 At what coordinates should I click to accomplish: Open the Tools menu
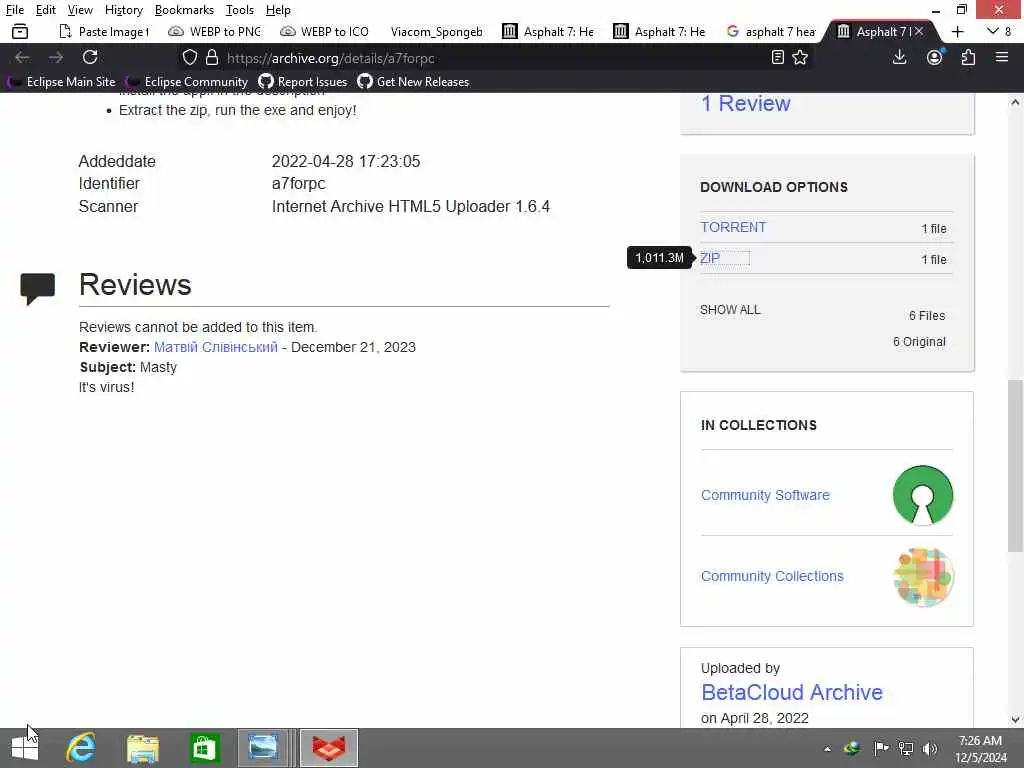pos(240,10)
